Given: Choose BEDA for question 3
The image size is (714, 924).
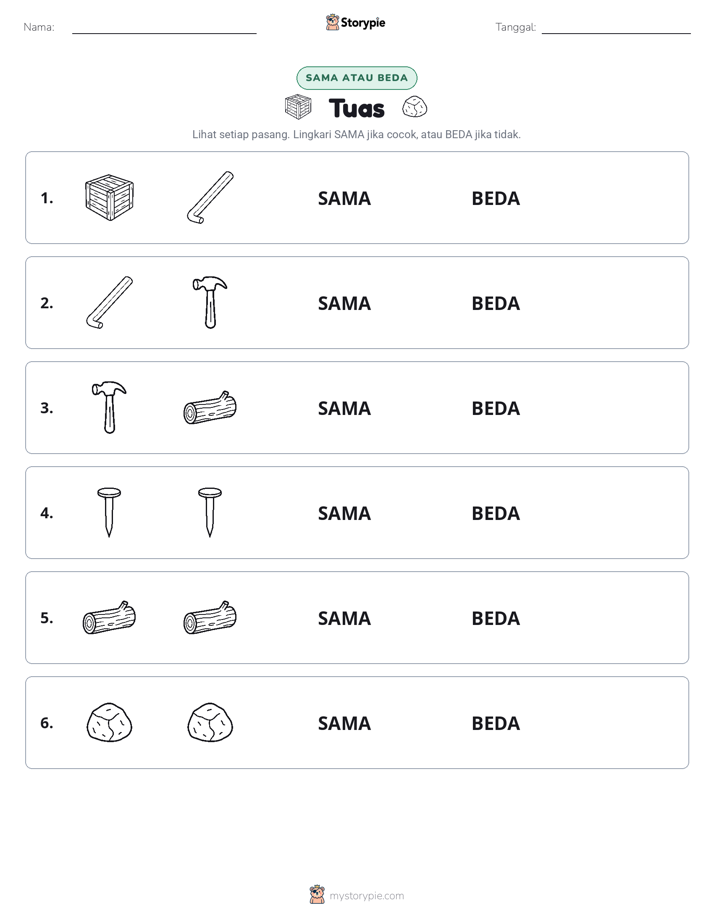Looking at the screenshot, I should pos(495,408).
